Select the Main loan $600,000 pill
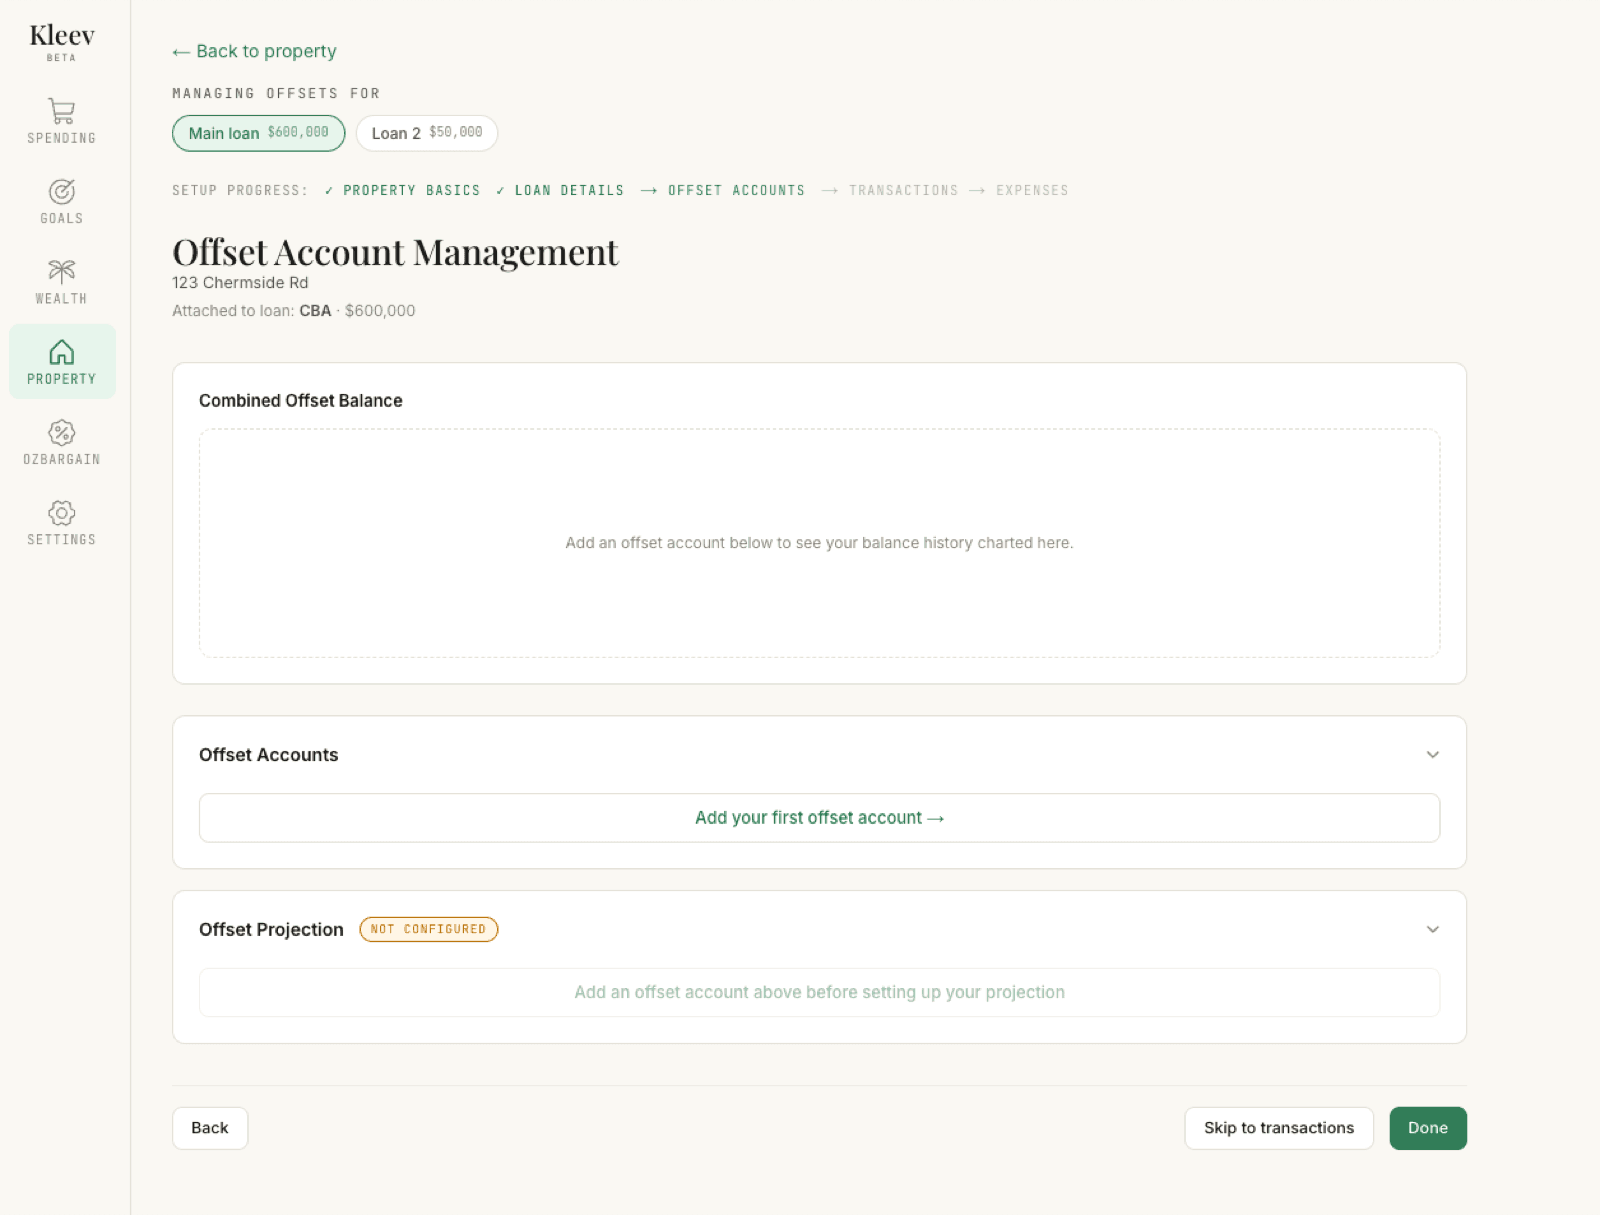The image size is (1600, 1215). tap(259, 133)
